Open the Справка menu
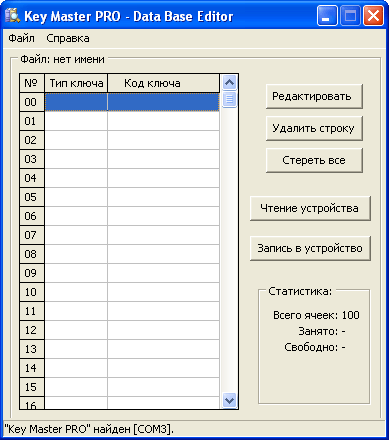 coord(68,38)
